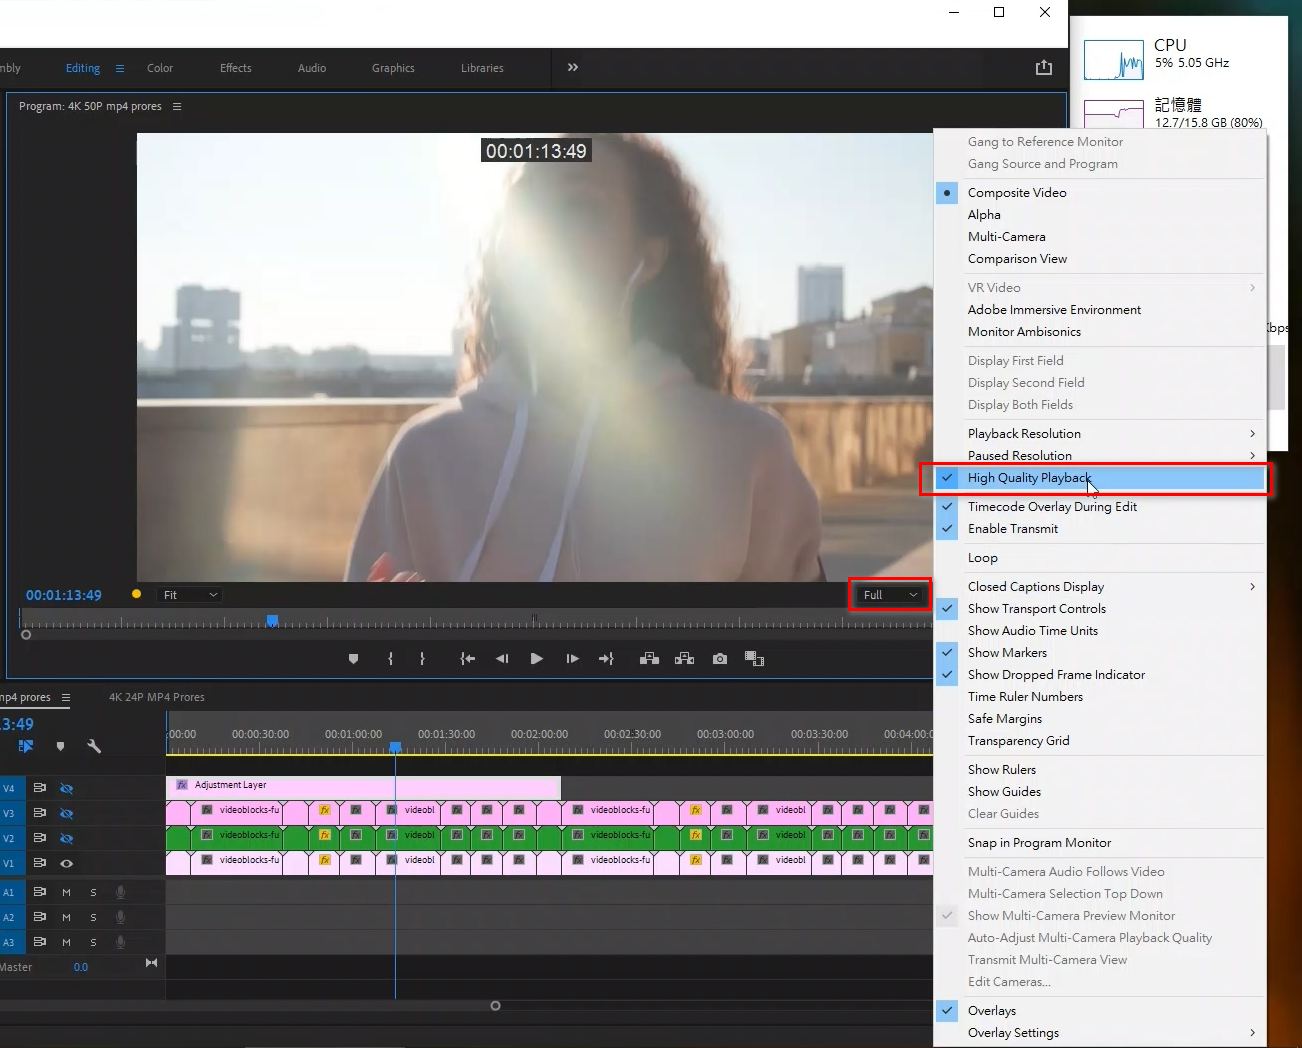Switch to the Color workspace tab
This screenshot has height=1048, width=1302.
coord(160,68)
